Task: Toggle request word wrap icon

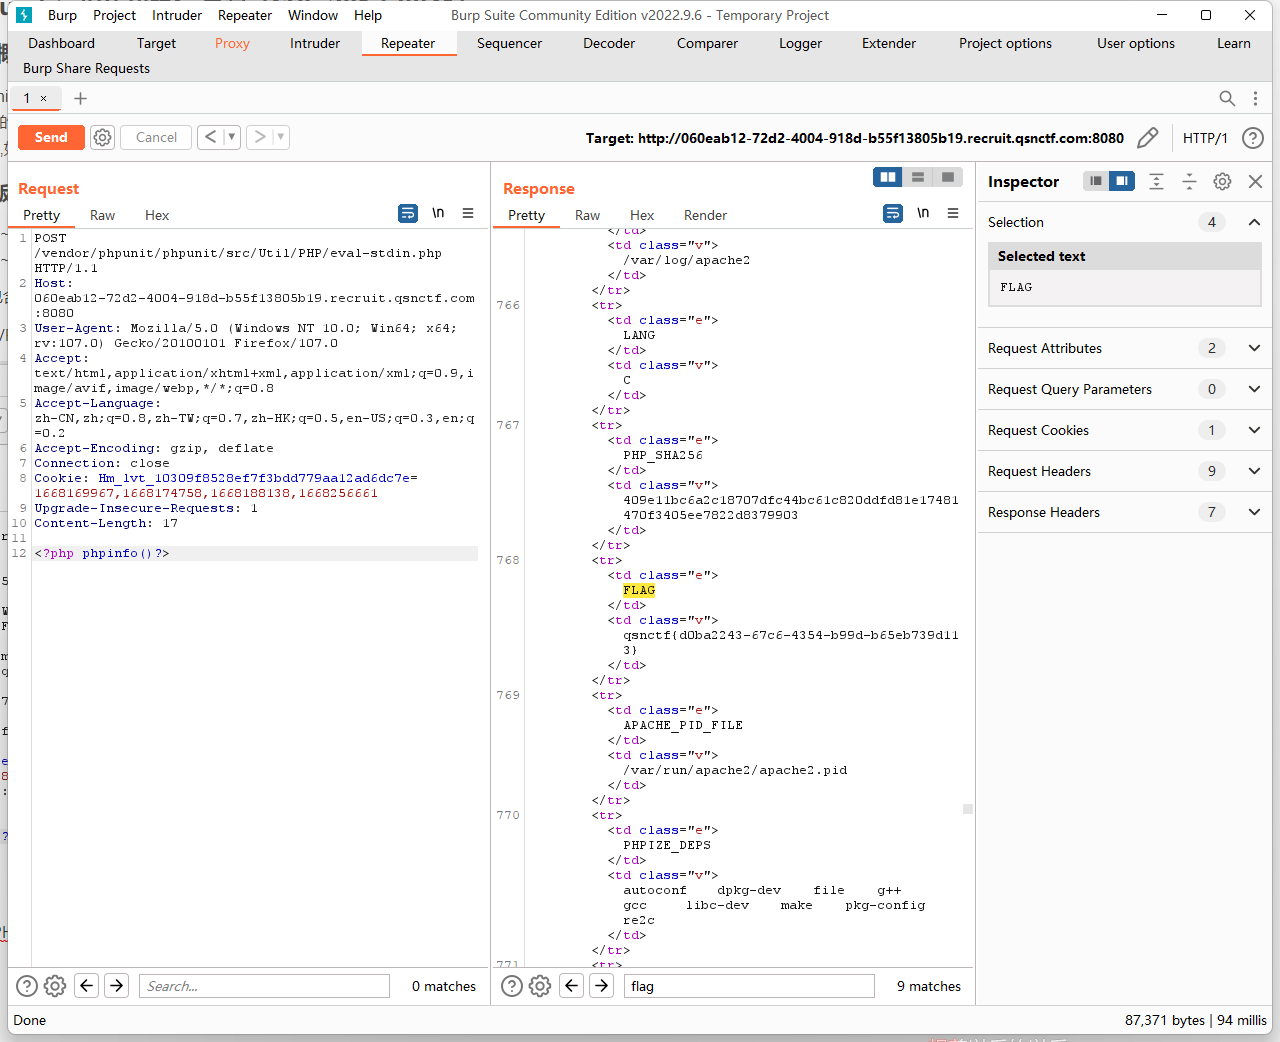Action: [408, 213]
